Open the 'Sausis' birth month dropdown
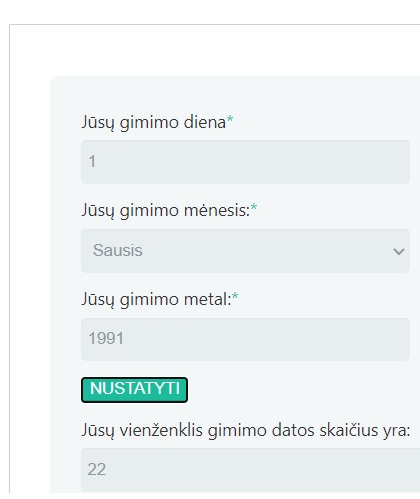The height and width of the screenshot is (499, 420). [245, 251]
